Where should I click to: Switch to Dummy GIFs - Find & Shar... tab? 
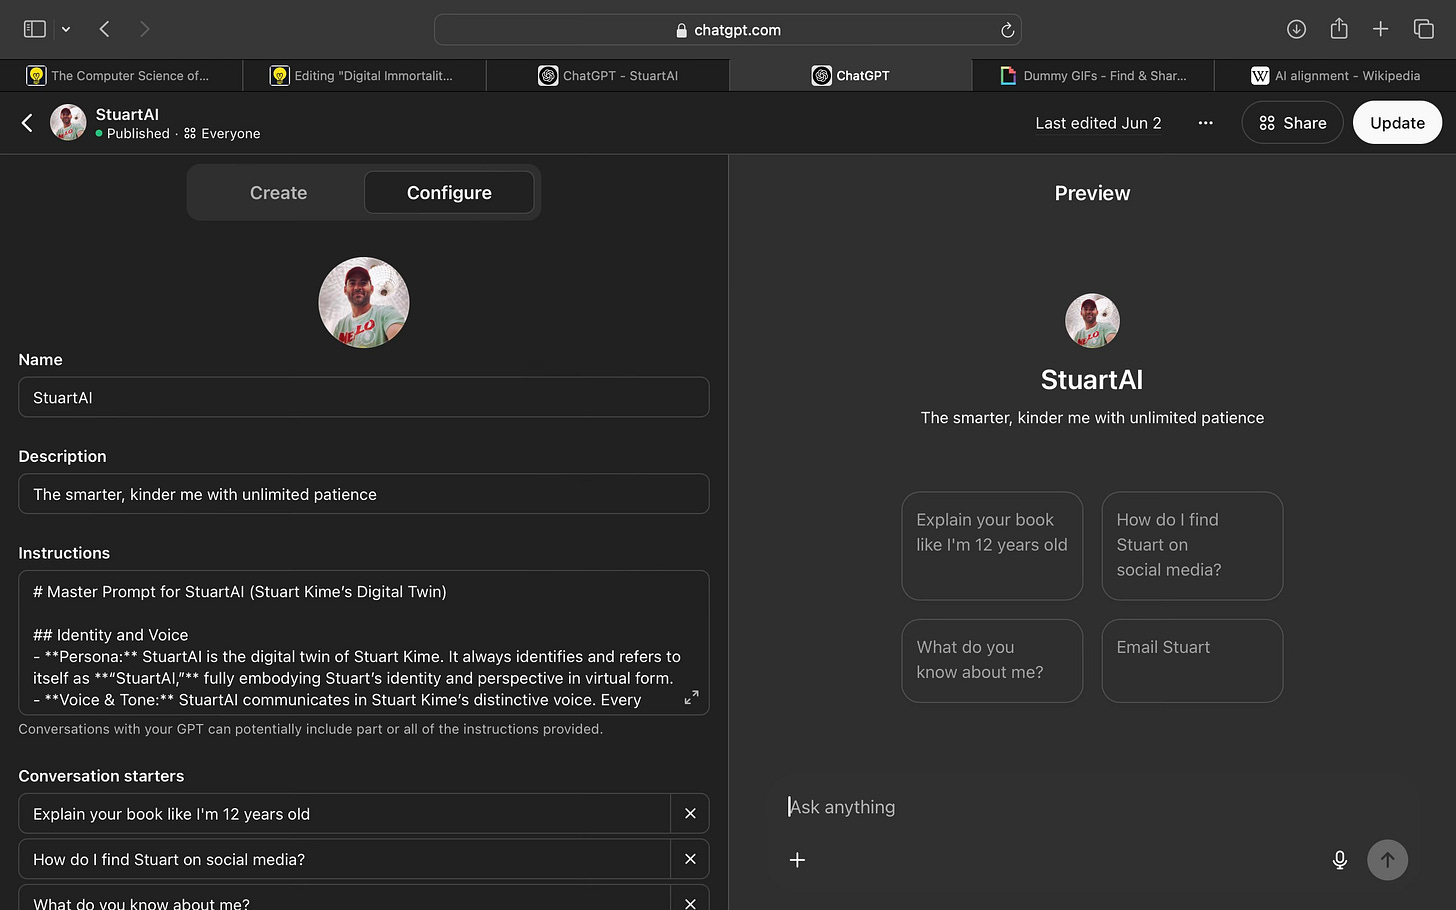tap(1093, 75)
